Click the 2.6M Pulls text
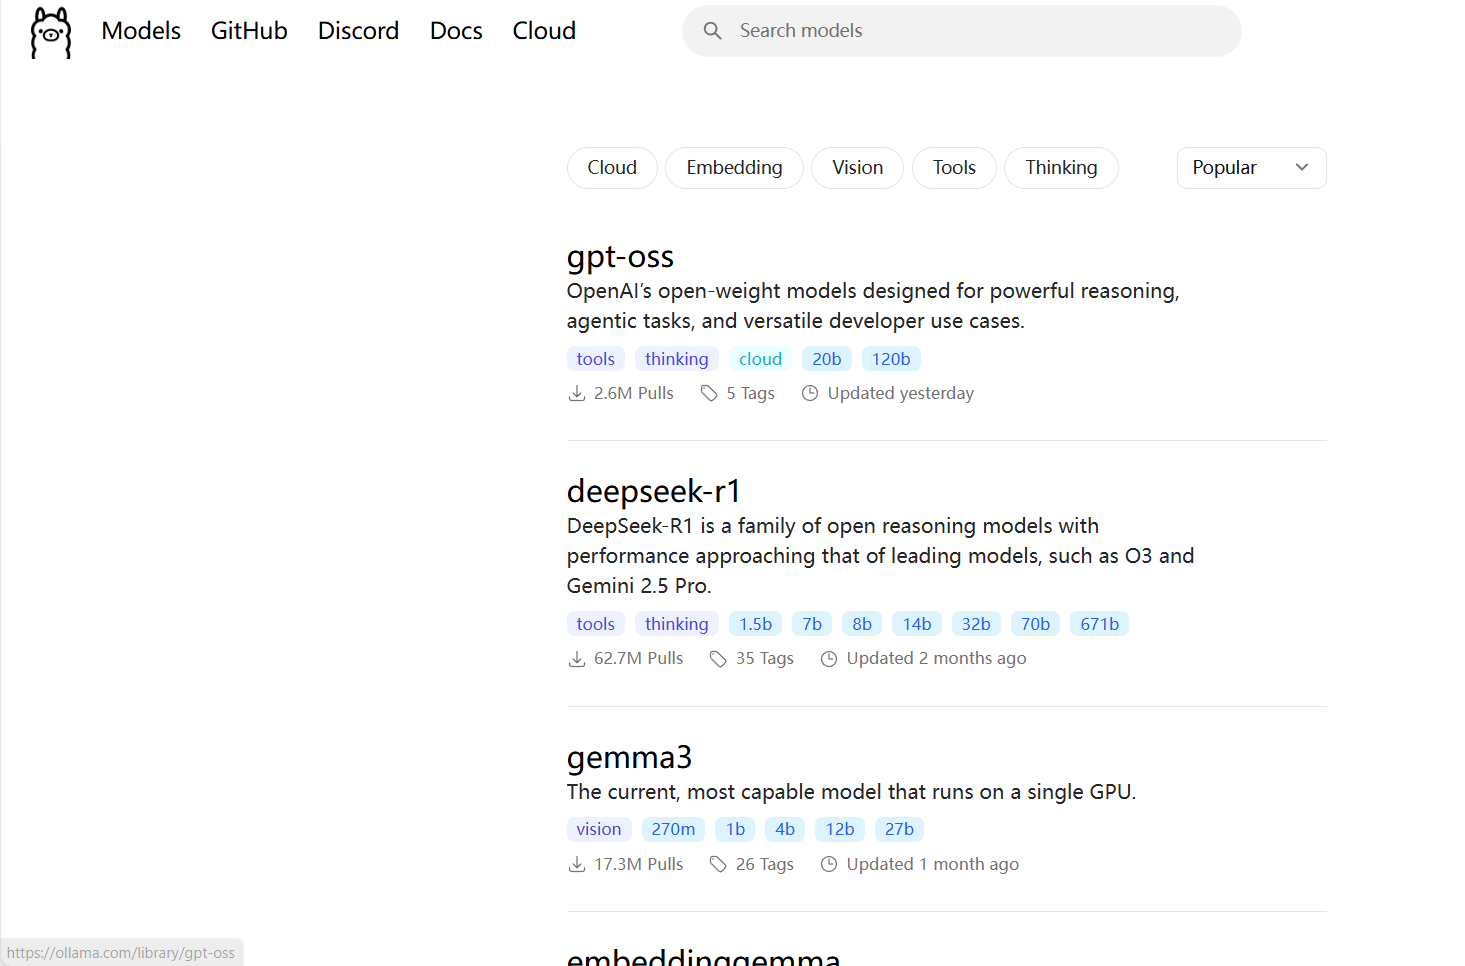Screen dimensions: 1465x966 pyautogui.click(x=634, y=394)
